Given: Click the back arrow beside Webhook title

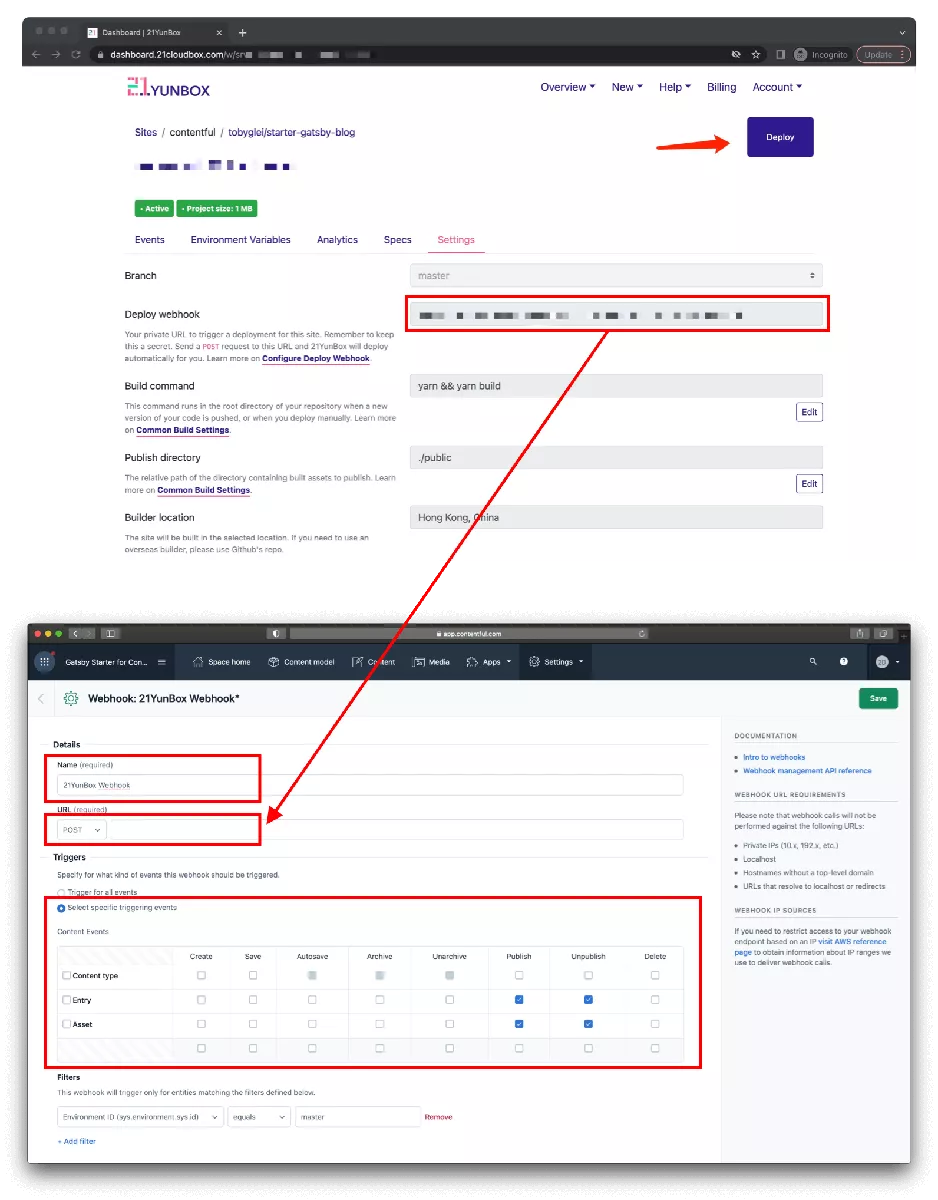Looking at the screenshot, I should click(x=41, y=699).
